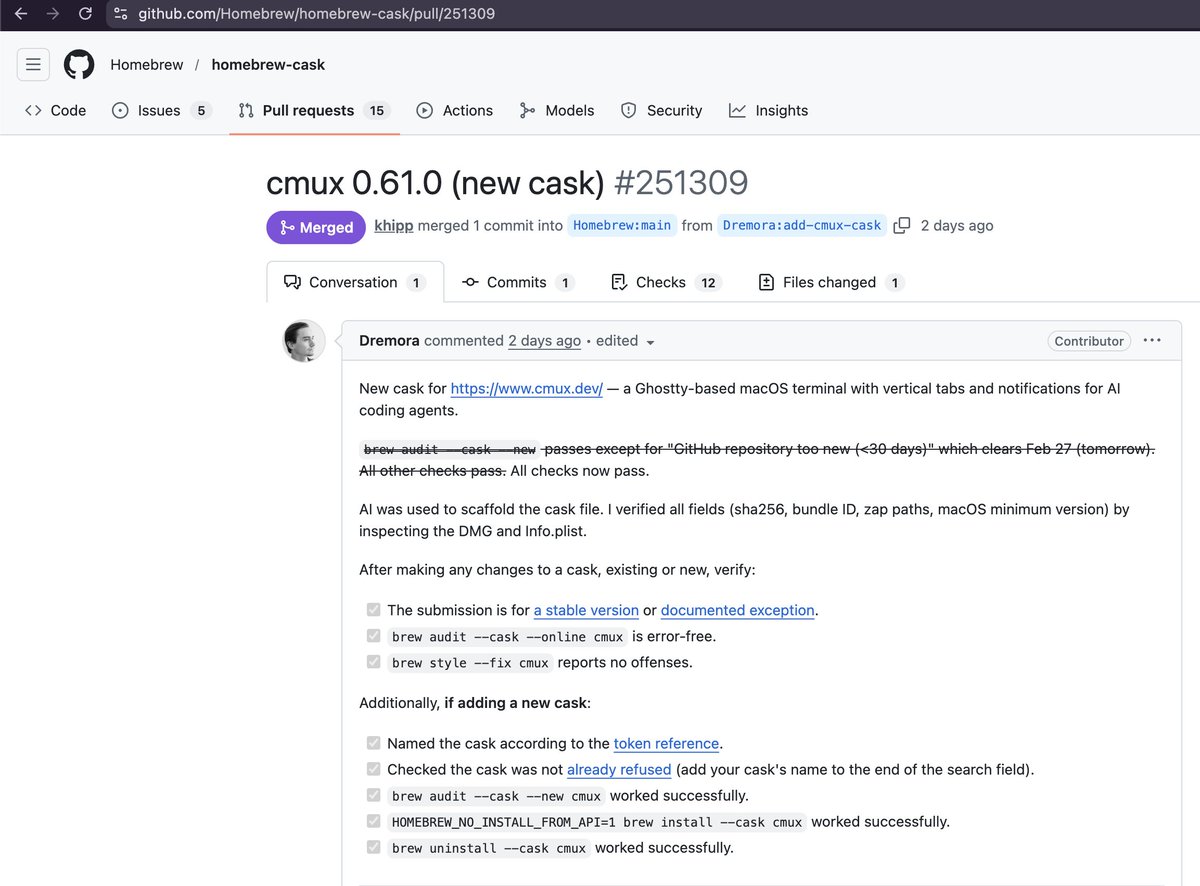Click the GitHub octocat logo
1200x886 pixels.
(x=79, y=65)
